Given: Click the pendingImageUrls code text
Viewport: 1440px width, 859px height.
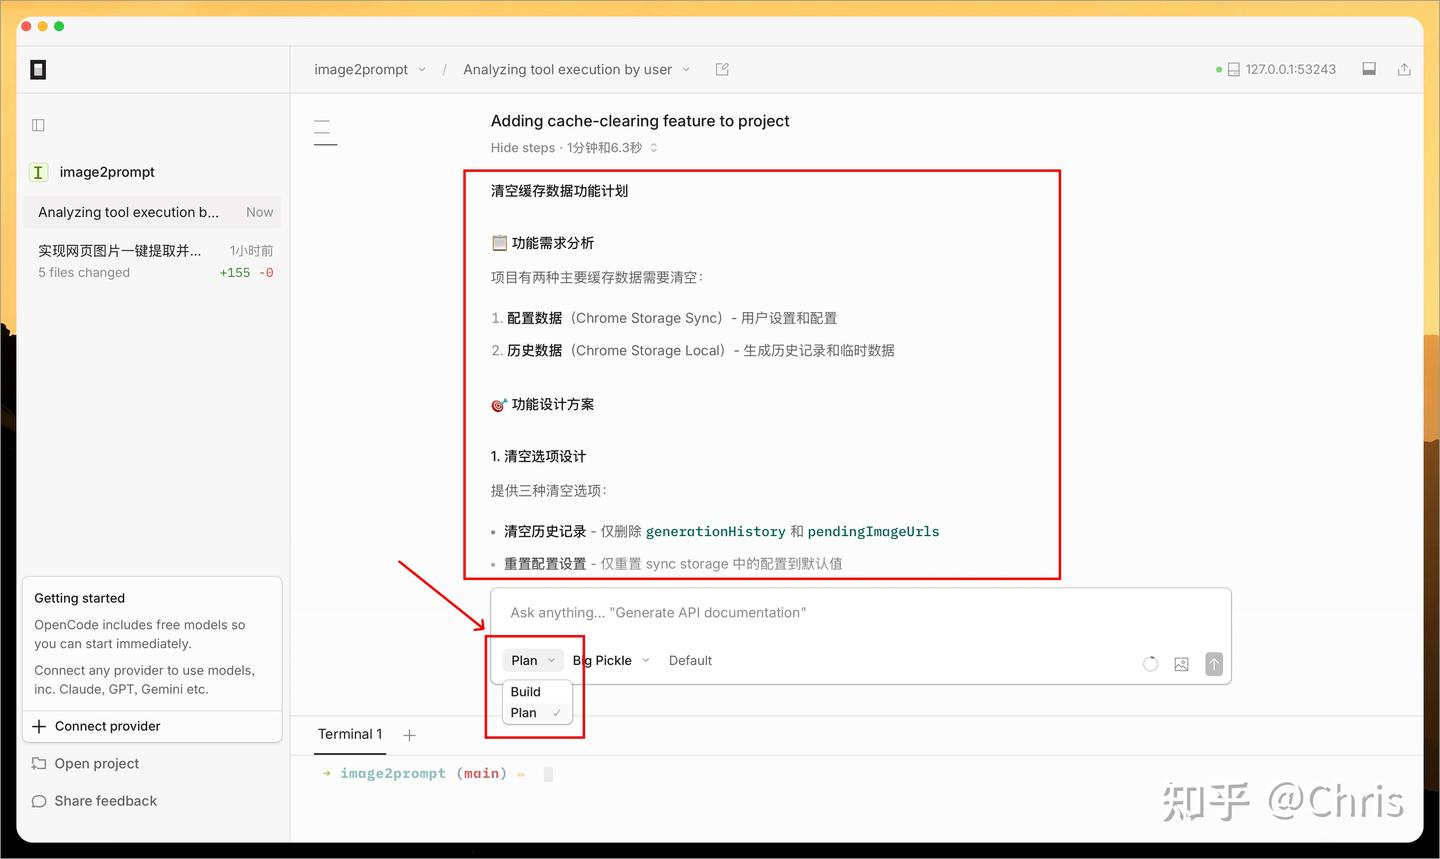Looking at the screenshot, I should click(873, 532).
